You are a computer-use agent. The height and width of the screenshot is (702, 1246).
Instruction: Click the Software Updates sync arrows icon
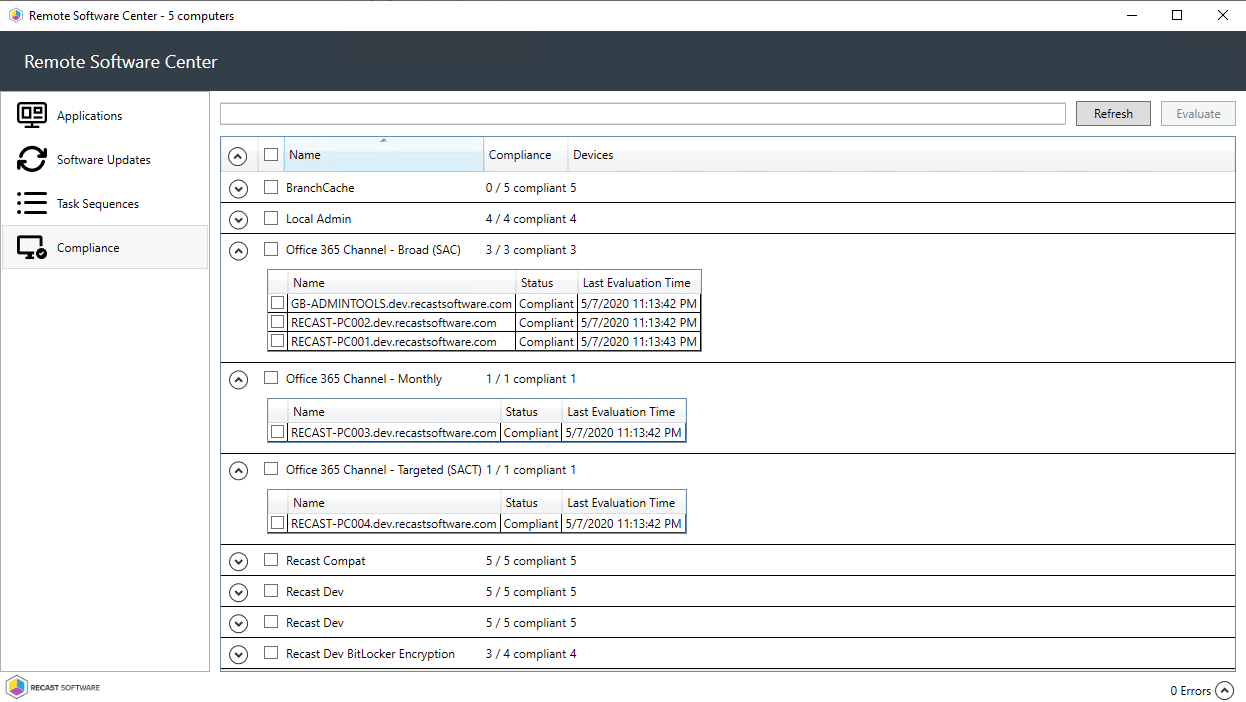pyautogui.click(x=32, y=159)
